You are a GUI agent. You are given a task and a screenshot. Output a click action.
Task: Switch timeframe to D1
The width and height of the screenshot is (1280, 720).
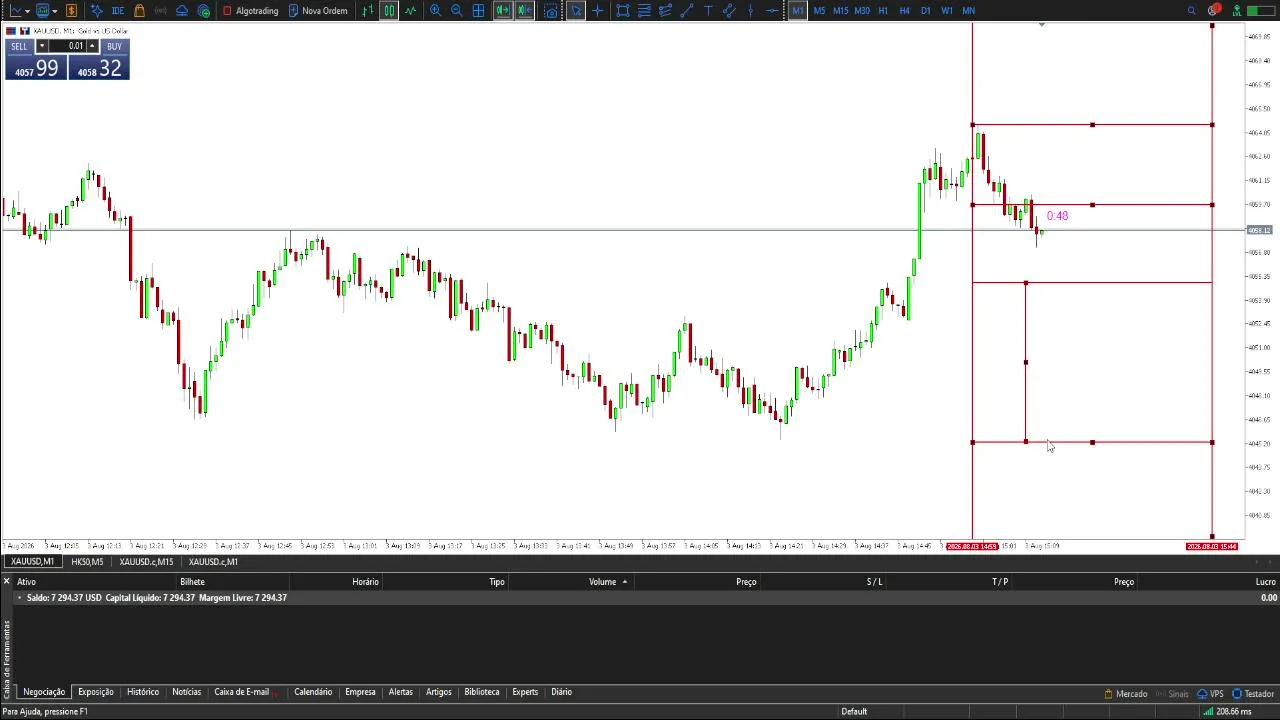click(925, 10)
